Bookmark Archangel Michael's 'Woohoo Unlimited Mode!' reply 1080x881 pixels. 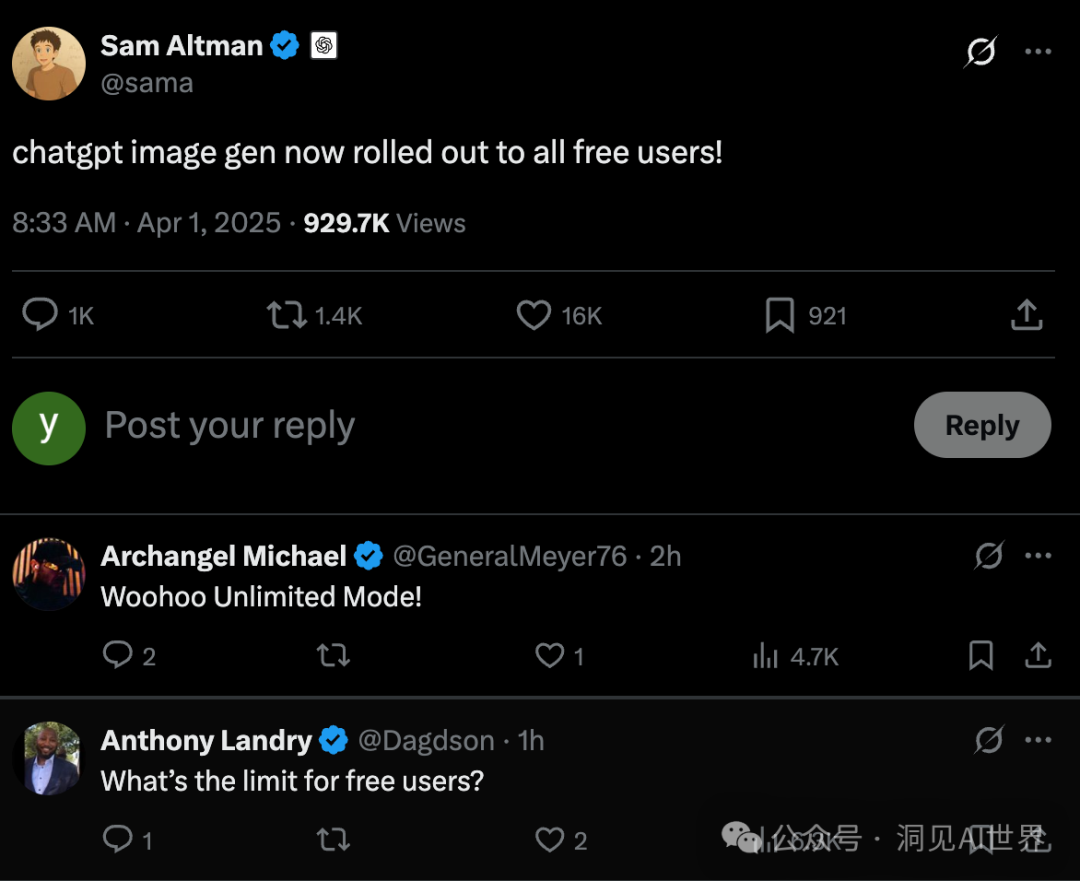pos(981,656)
